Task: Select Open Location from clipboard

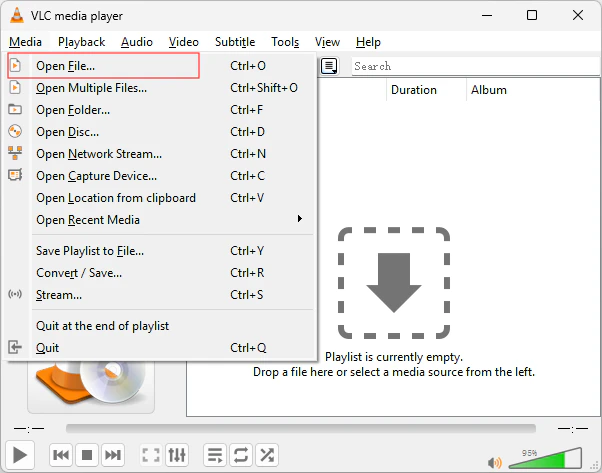Action: [x=160, y=197]
